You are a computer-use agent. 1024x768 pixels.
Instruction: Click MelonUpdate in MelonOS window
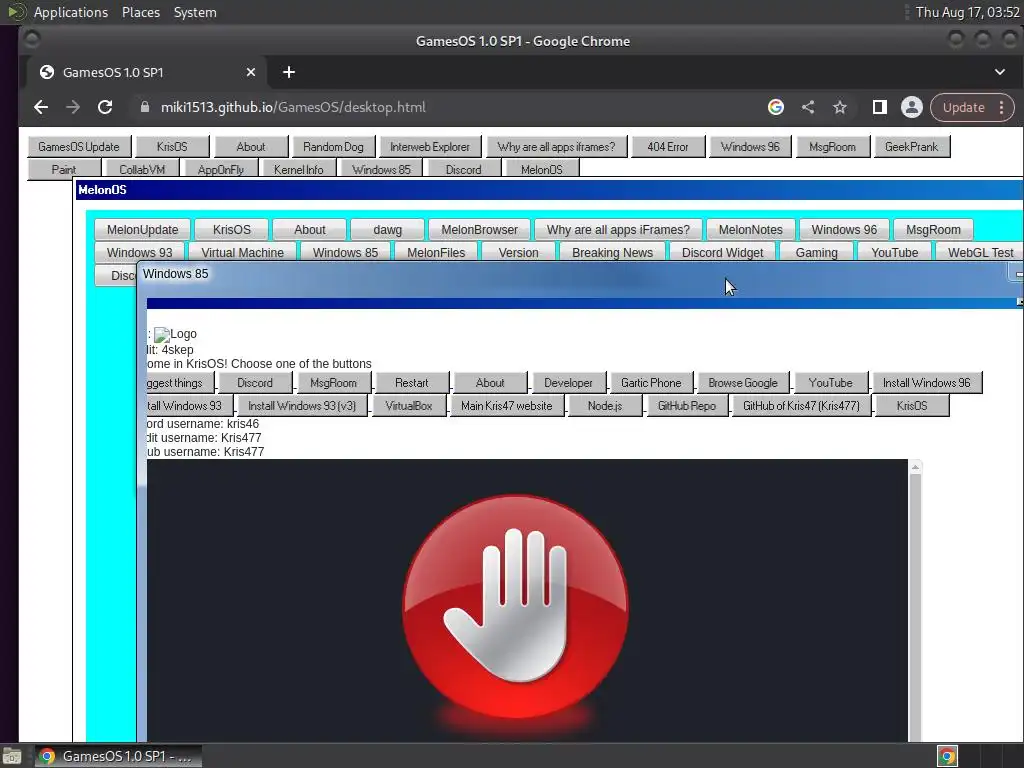tap(142, 230)
